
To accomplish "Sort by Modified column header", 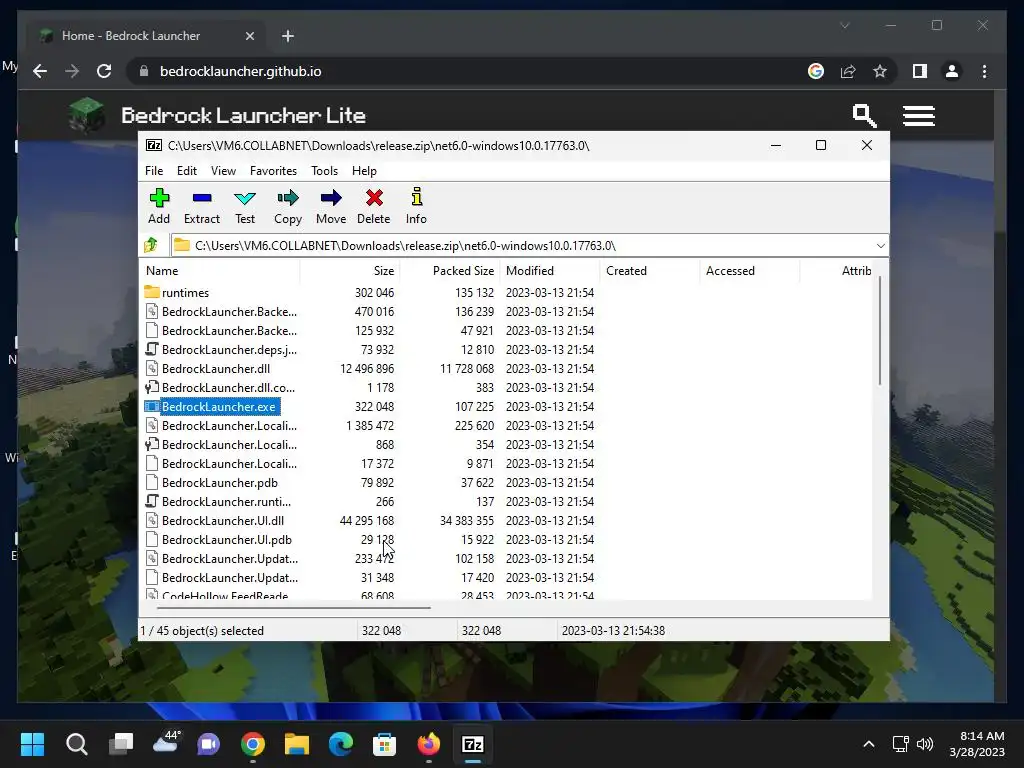I will (x=550, y=270).
